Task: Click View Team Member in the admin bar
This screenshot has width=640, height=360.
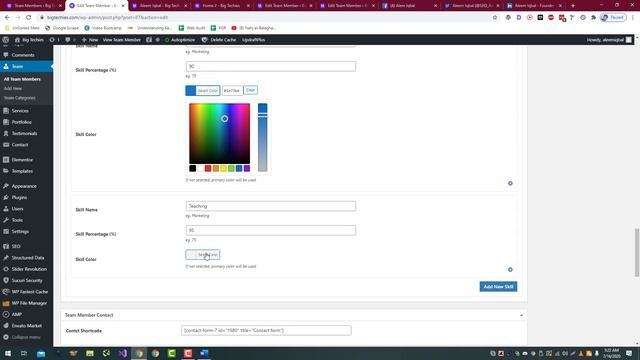Action: [x=121, y=40]
